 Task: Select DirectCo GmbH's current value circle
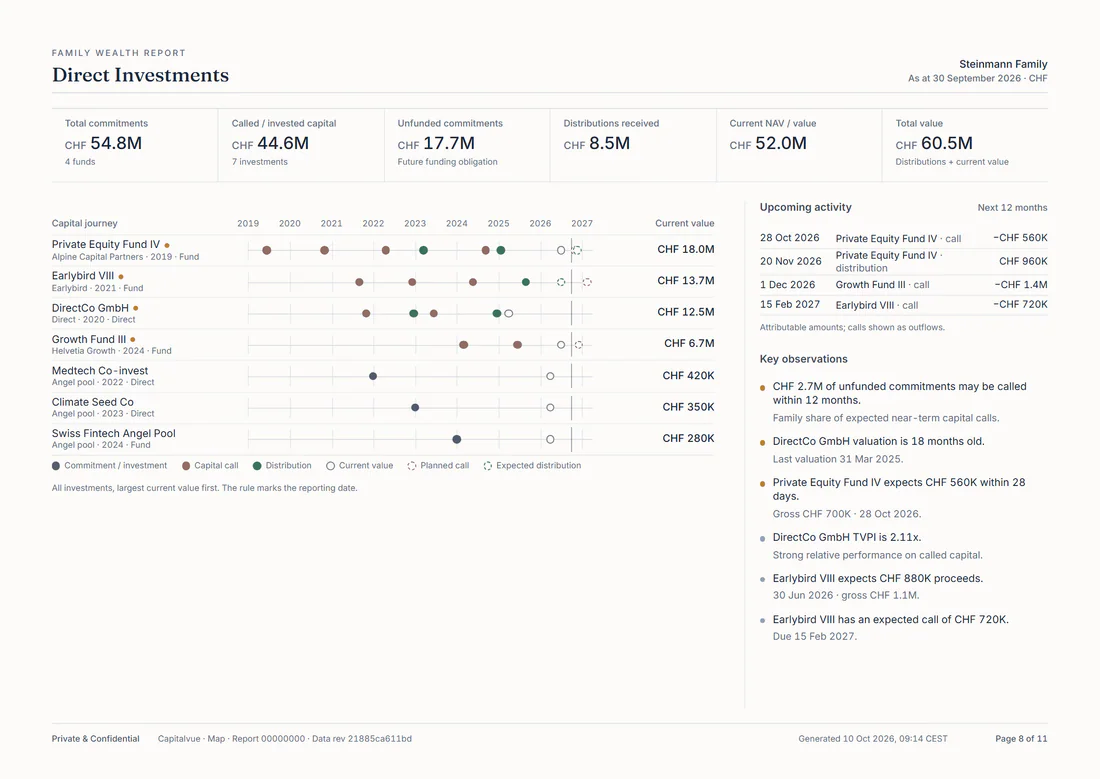tap(509, 314)
